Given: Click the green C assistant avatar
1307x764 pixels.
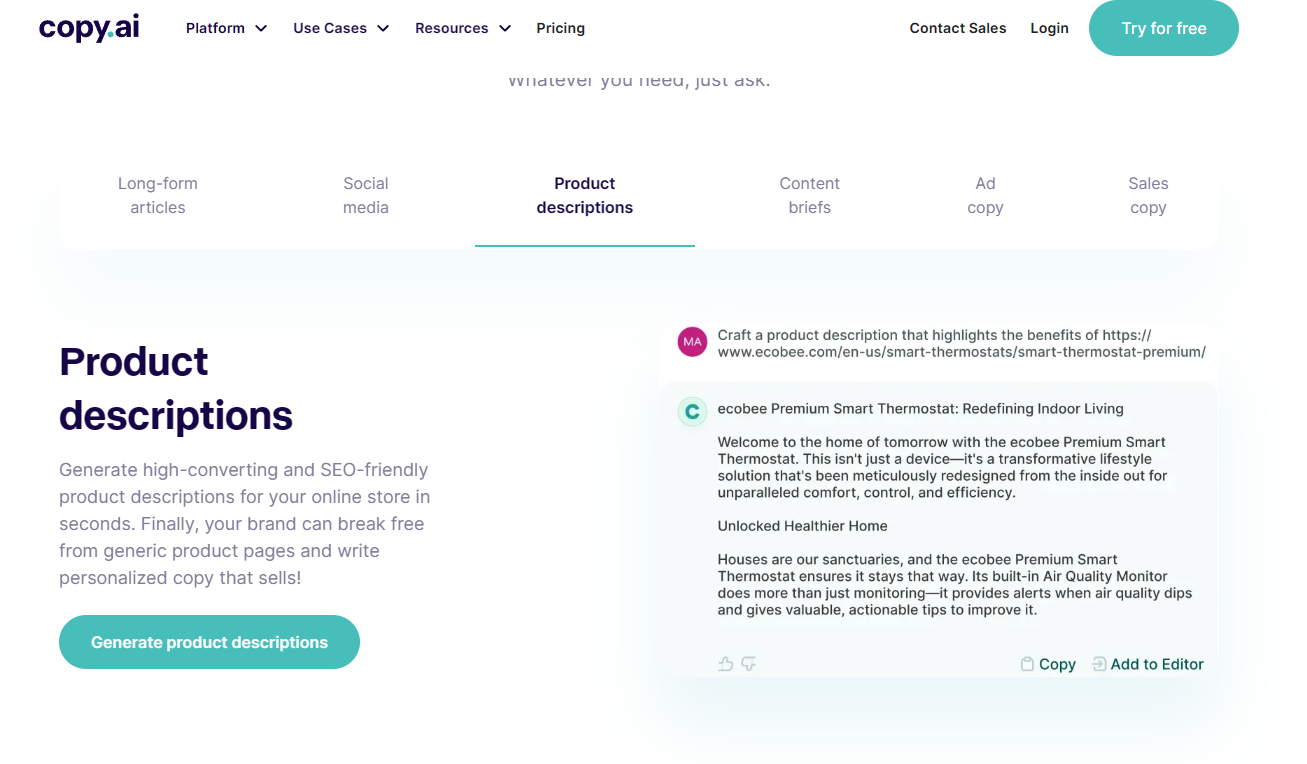Looking at the screenshot, I should (x=692, y=412).
